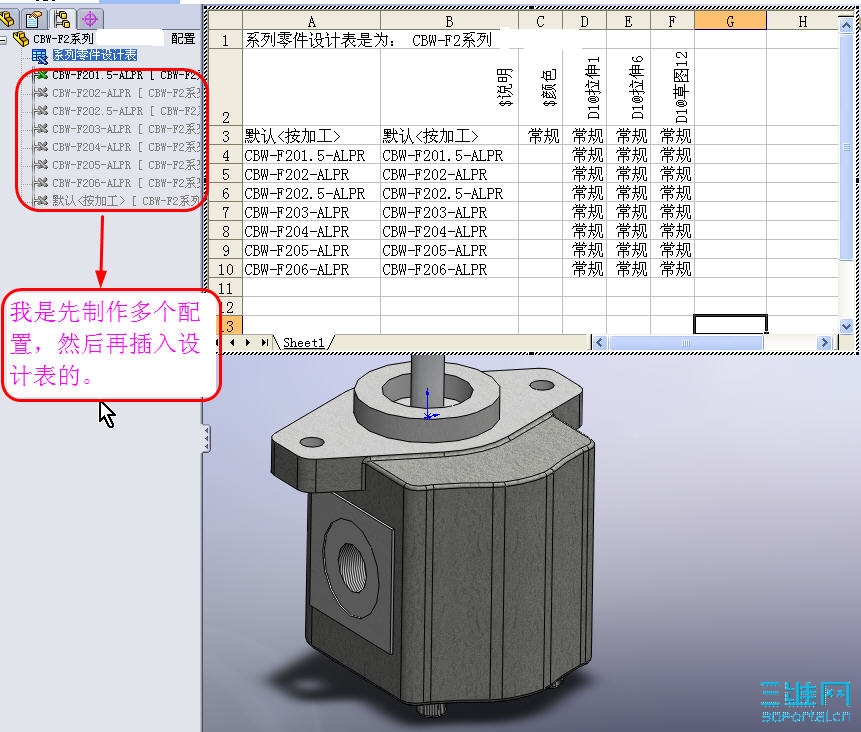Screen dimensions: 861x732
Task: Select spreadsheet column A header
Action: 311,21
